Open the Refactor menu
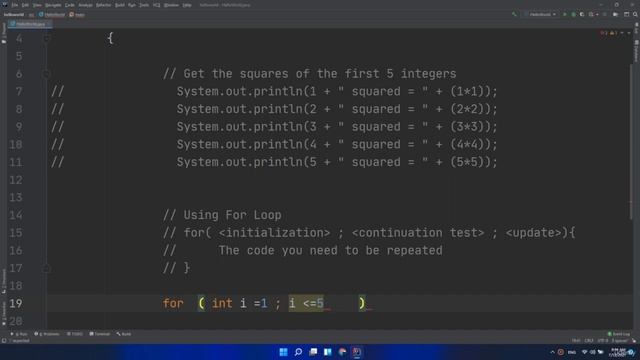The height and width of the screenshot is (360, 640). [x=103, y=5]
